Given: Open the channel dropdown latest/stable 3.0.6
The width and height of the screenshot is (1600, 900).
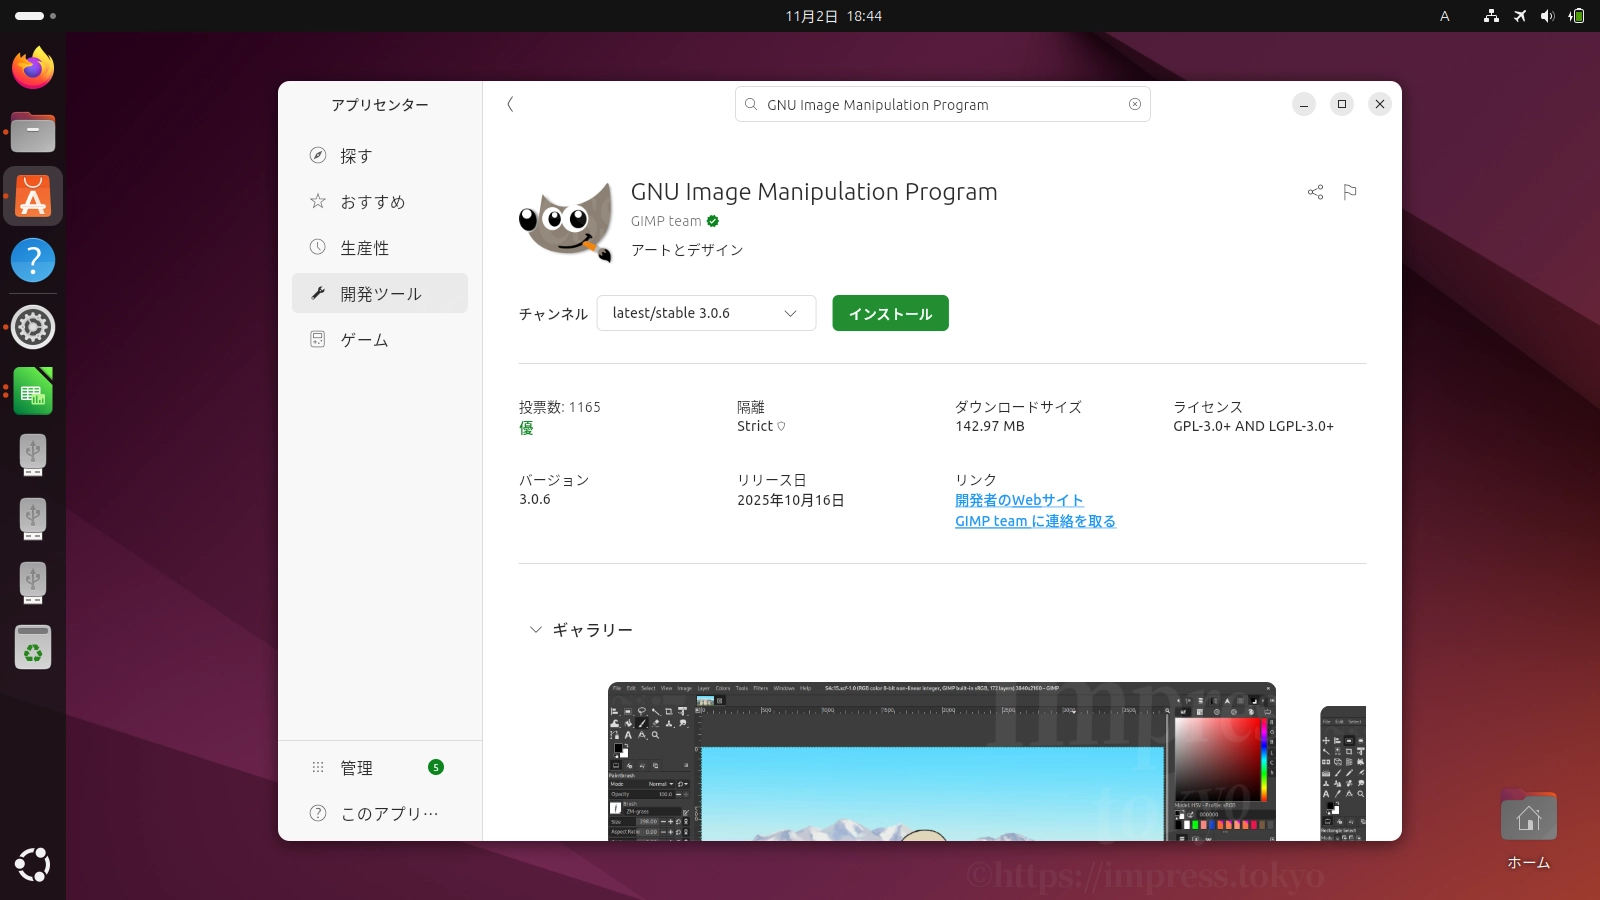Looking at the screenshot, I should pos(706,313).
